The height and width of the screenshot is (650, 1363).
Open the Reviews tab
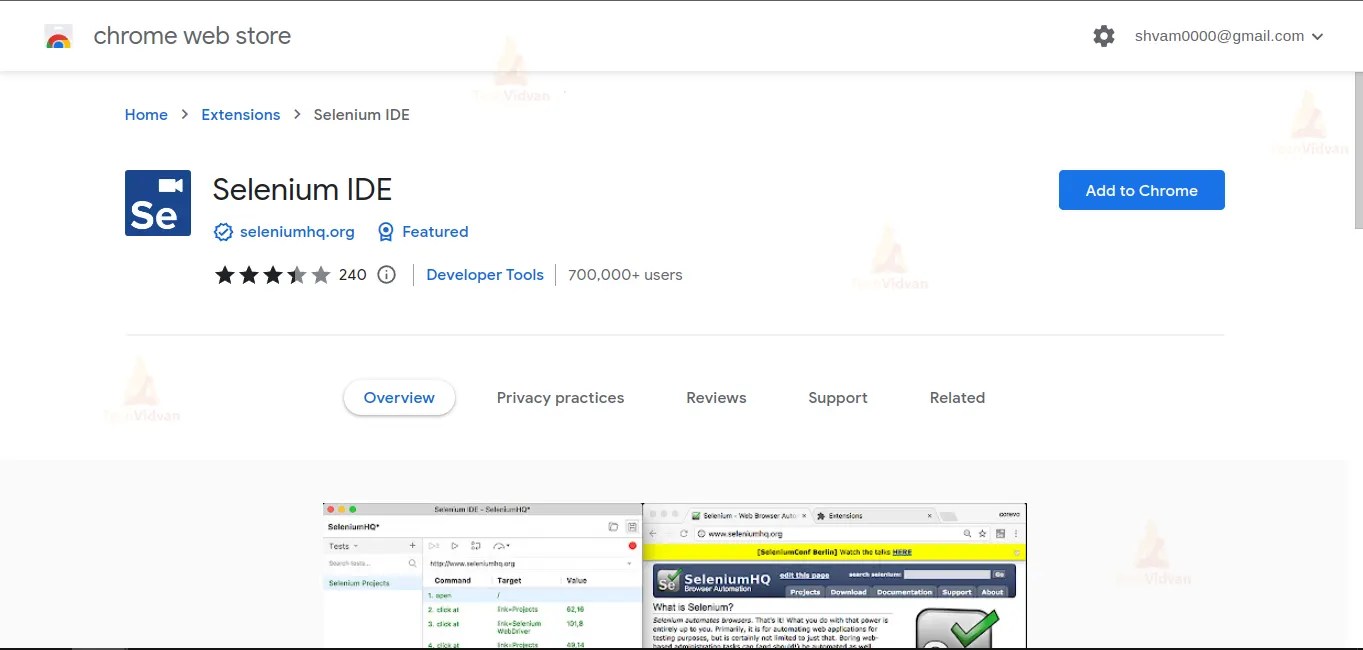pyautogui.click(x=716, y=398)
